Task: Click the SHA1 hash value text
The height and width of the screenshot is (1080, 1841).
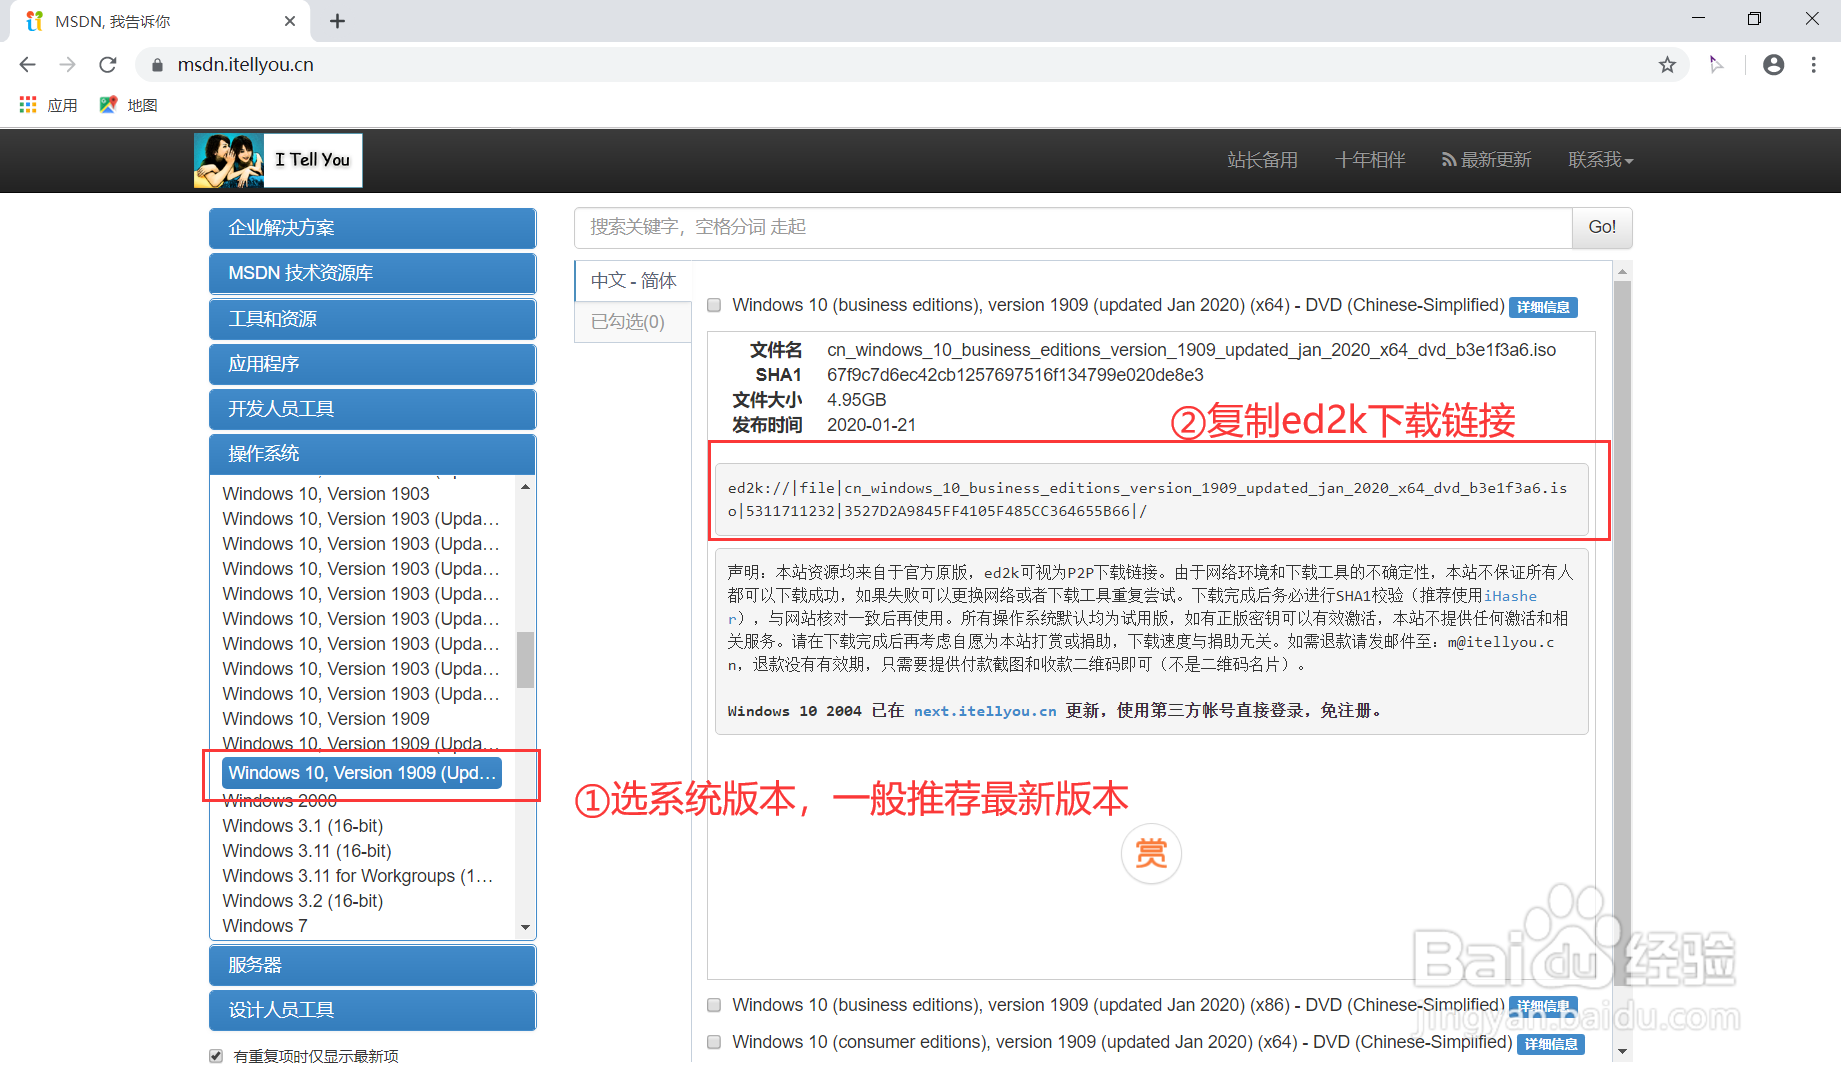Action: (1015, 375)
